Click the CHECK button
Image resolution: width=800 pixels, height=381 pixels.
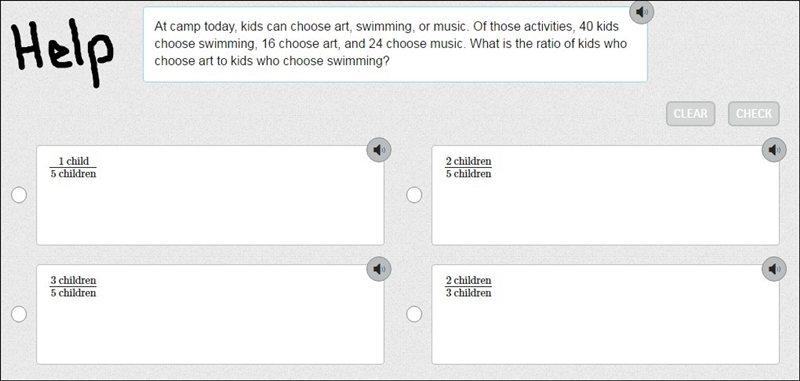[x=754, y=114]
